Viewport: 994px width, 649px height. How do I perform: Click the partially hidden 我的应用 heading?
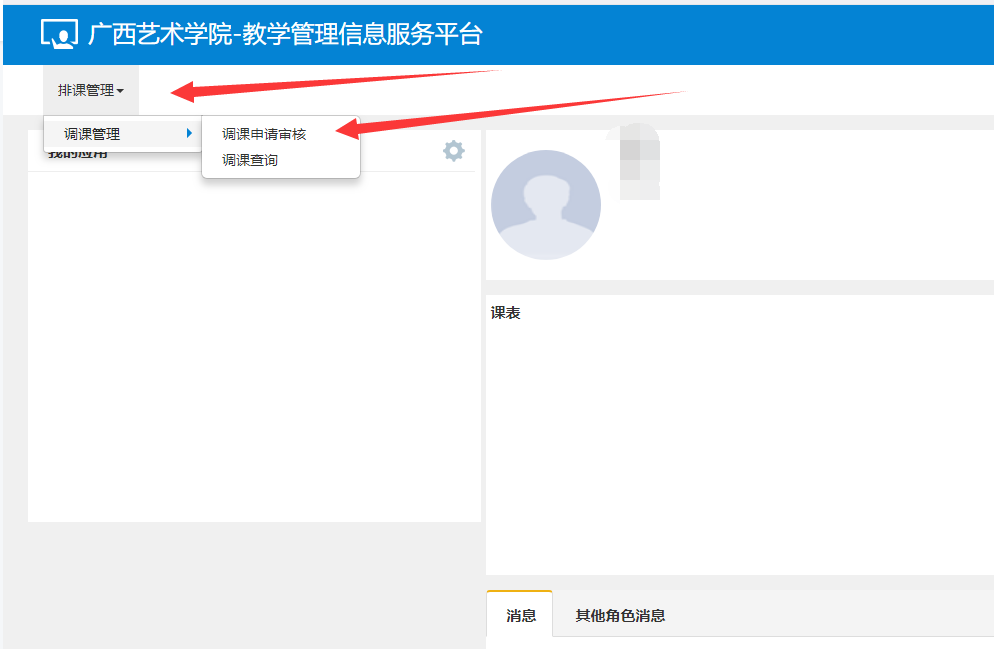click(x=78, y=155)
